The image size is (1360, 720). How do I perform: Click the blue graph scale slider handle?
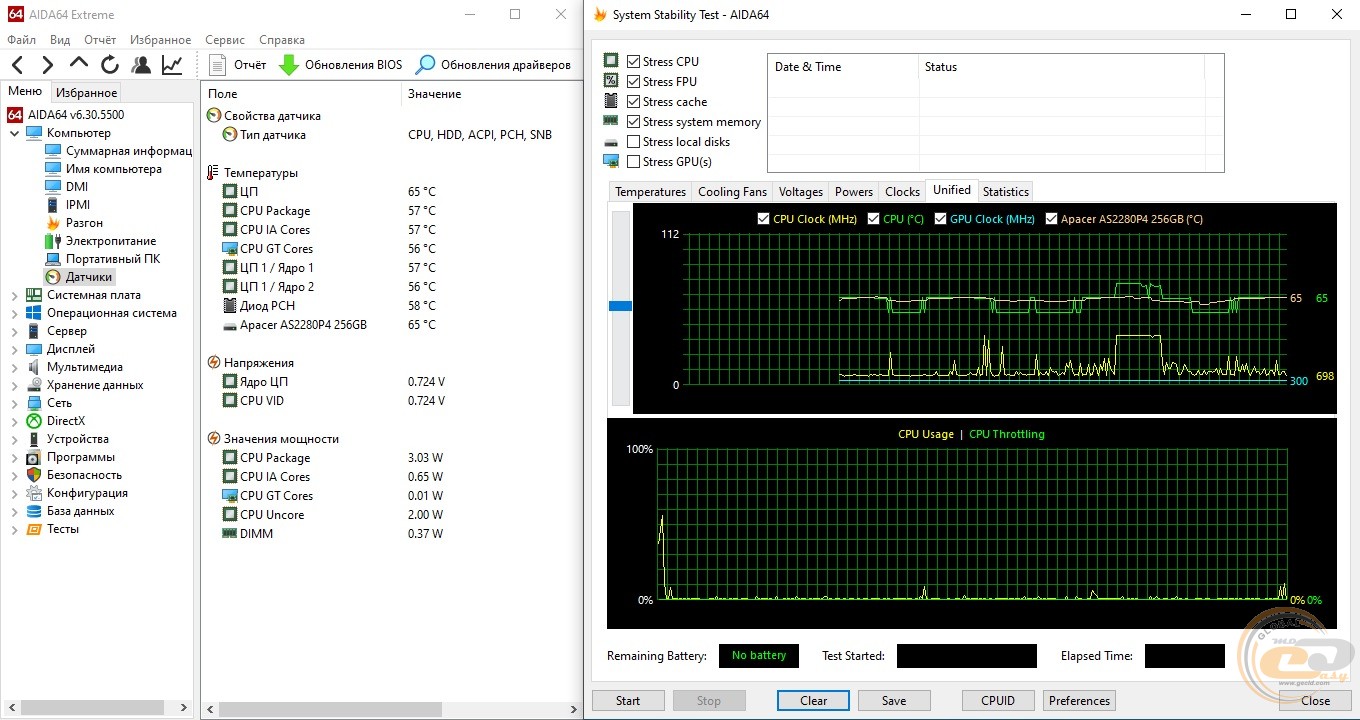click(620, 306)
